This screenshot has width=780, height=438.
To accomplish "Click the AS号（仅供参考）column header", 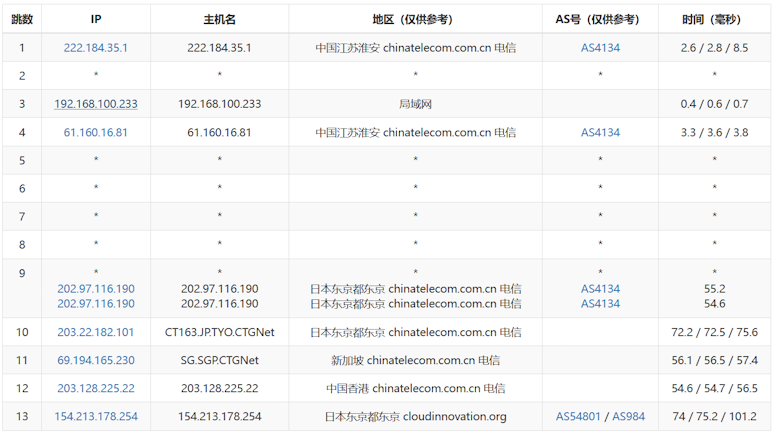I will pyautogui.click(x=600, y=19).
